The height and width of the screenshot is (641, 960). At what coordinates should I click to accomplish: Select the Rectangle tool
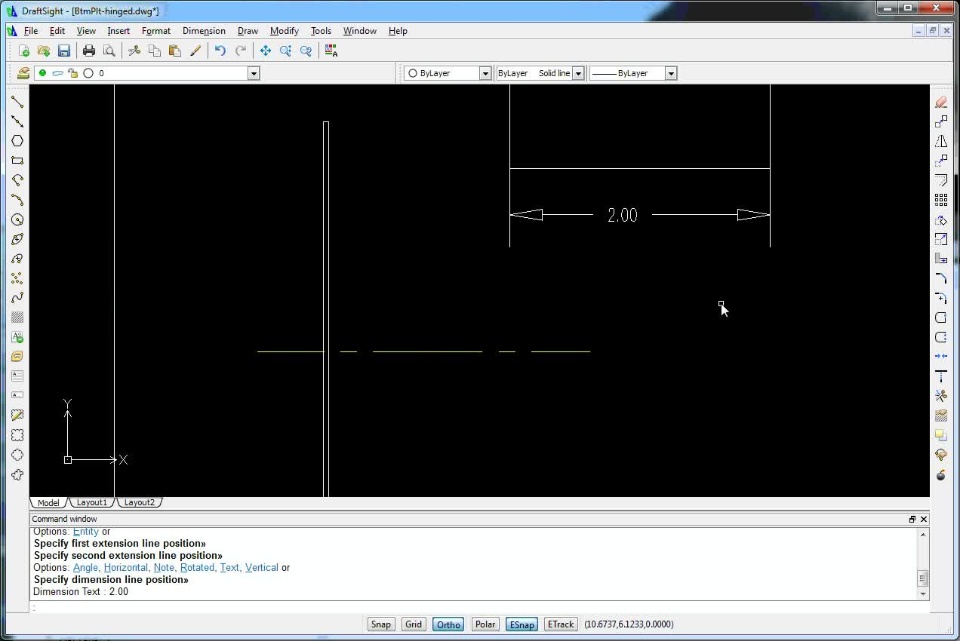(17, 160)
